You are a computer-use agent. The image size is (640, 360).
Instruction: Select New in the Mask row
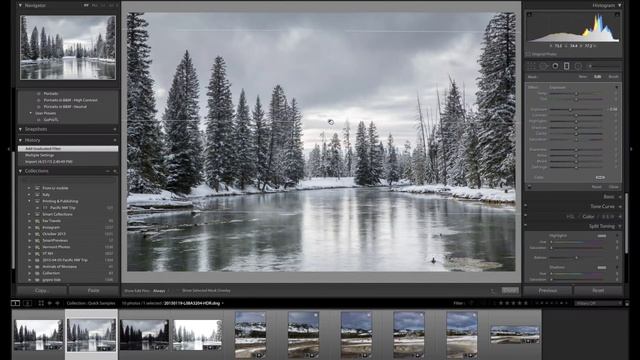point(583,76)
